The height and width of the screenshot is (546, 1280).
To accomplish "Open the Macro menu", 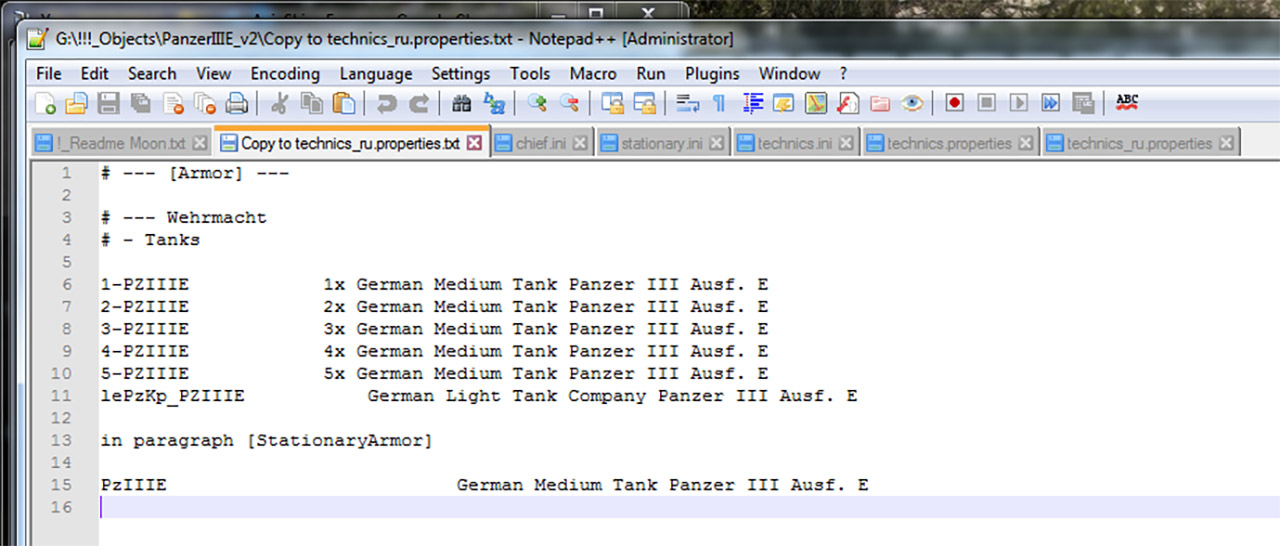I will pyautogui.click(x=593, y=74).
